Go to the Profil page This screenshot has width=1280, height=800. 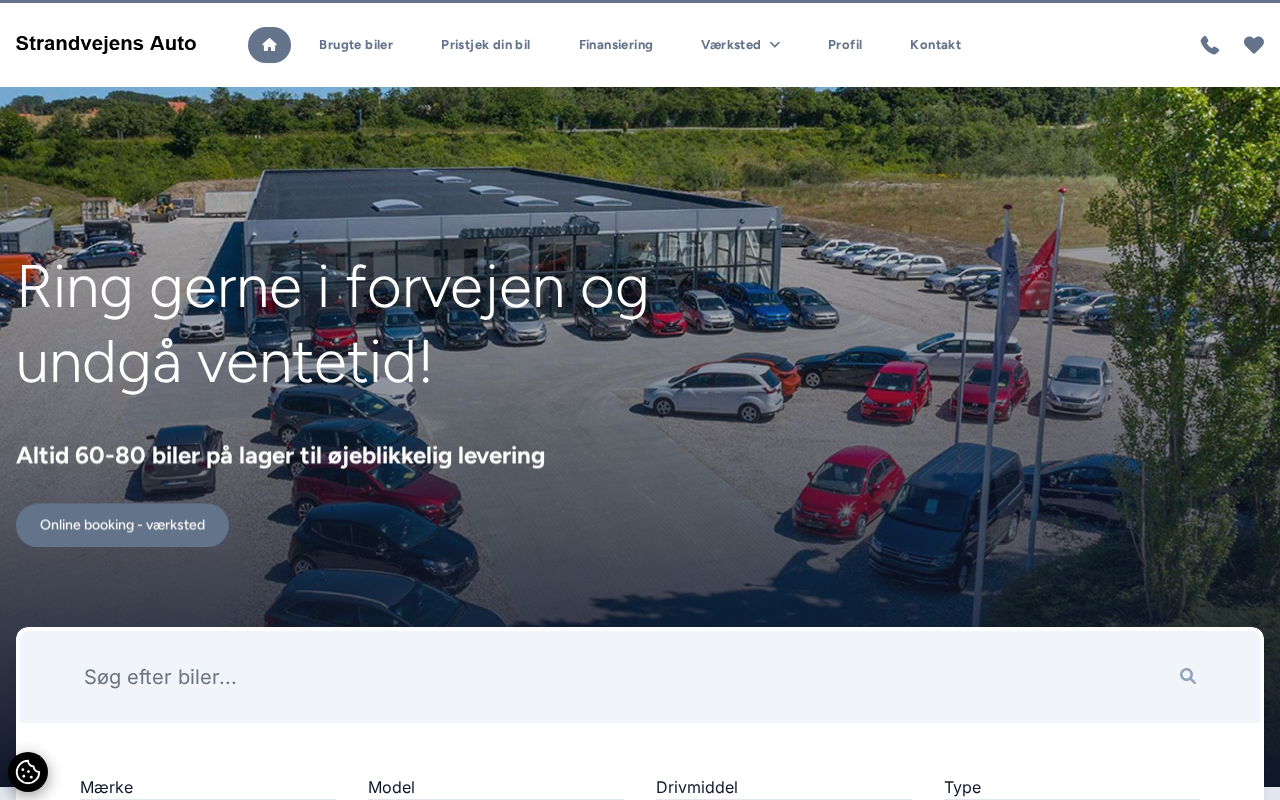845,45
